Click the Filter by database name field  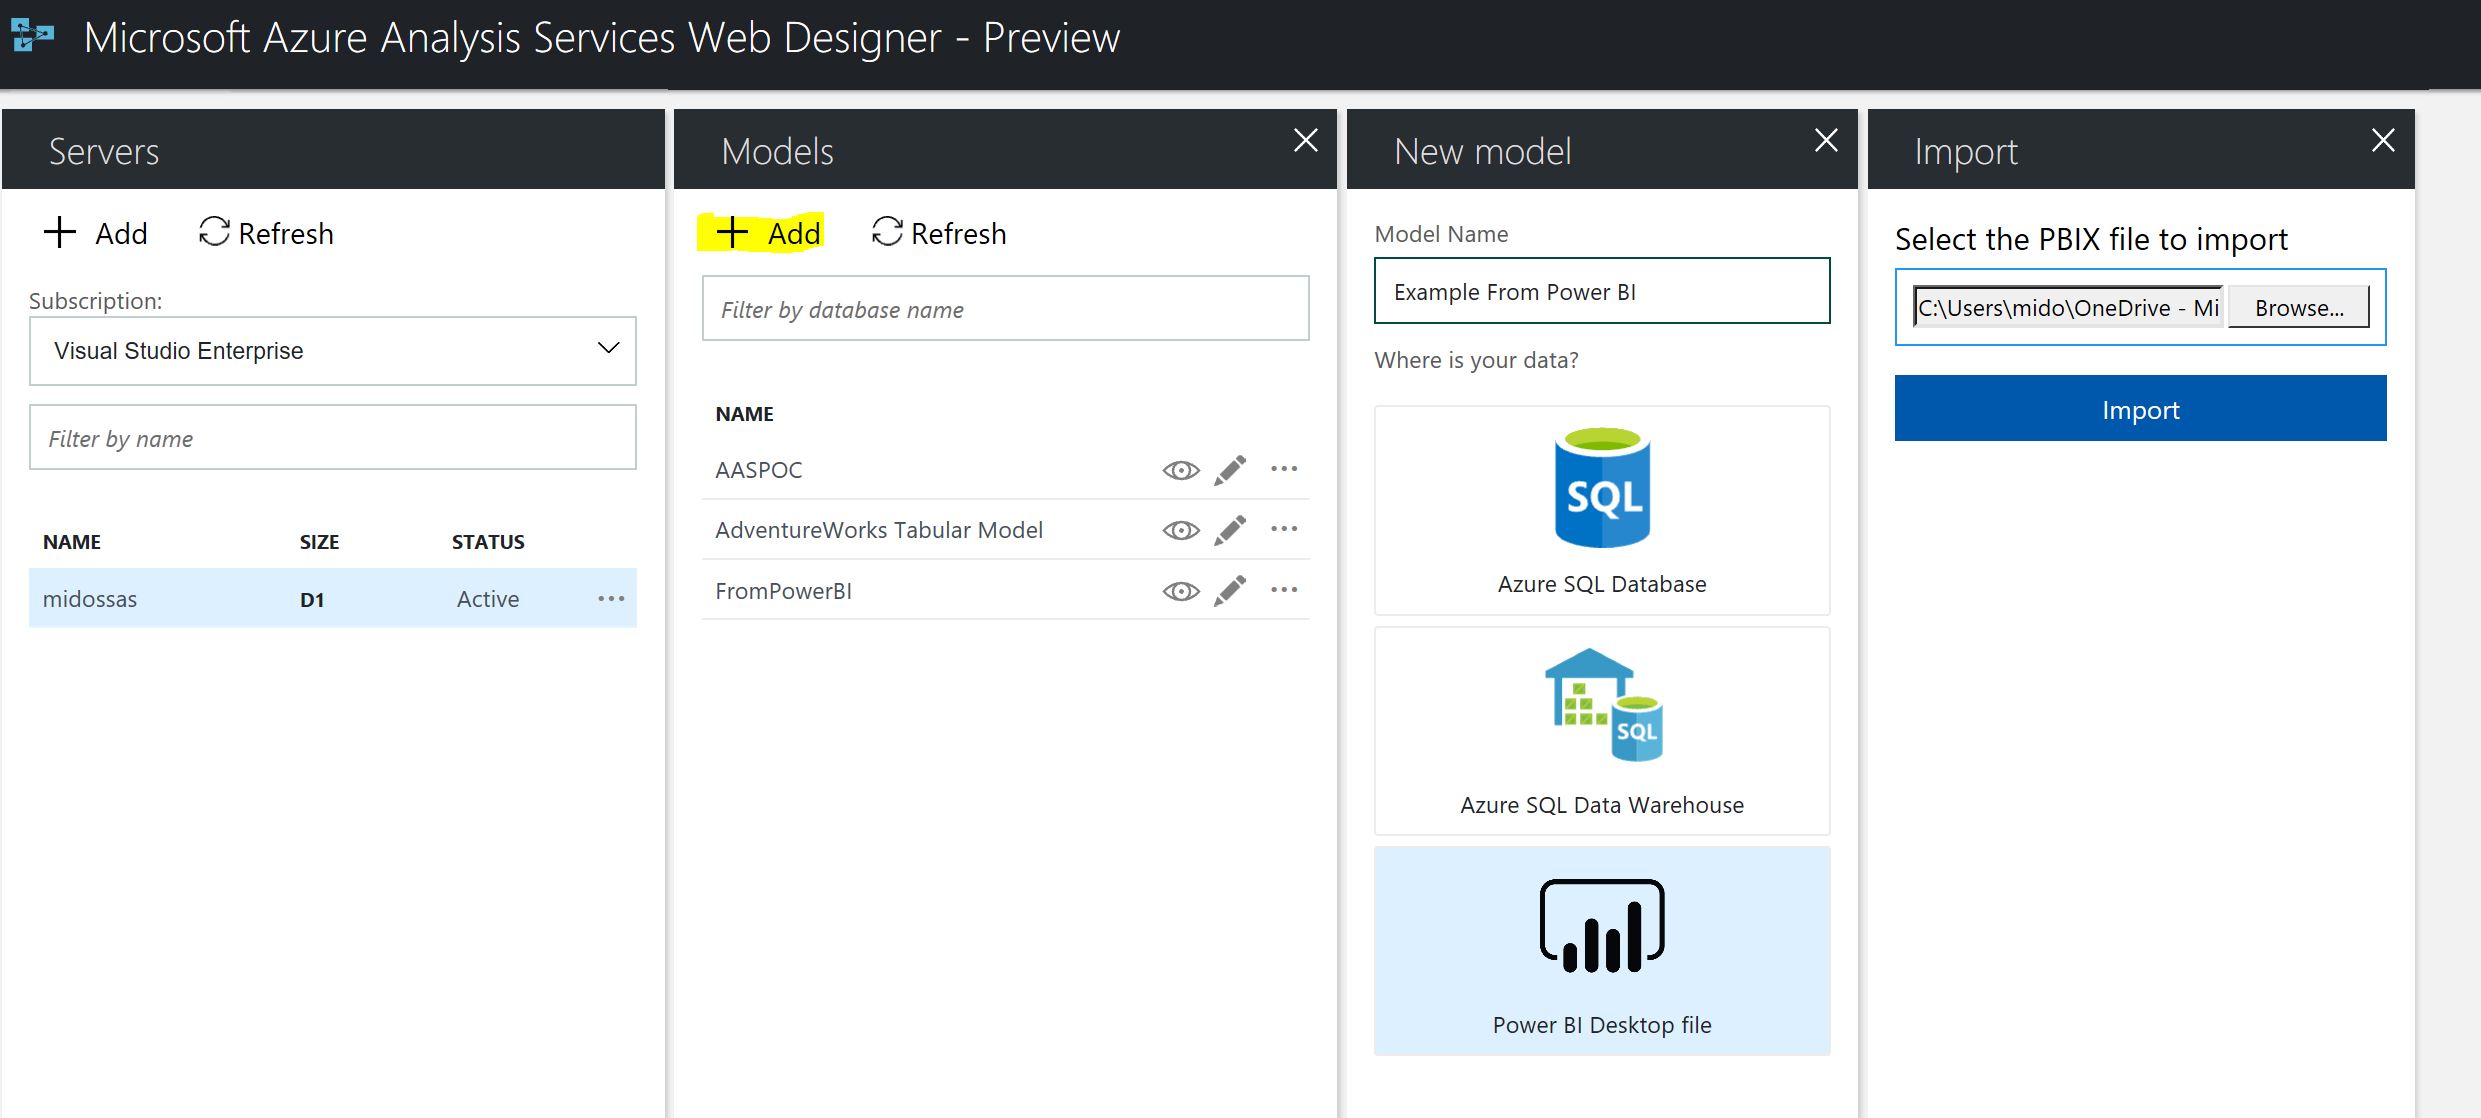[1006, 309]
